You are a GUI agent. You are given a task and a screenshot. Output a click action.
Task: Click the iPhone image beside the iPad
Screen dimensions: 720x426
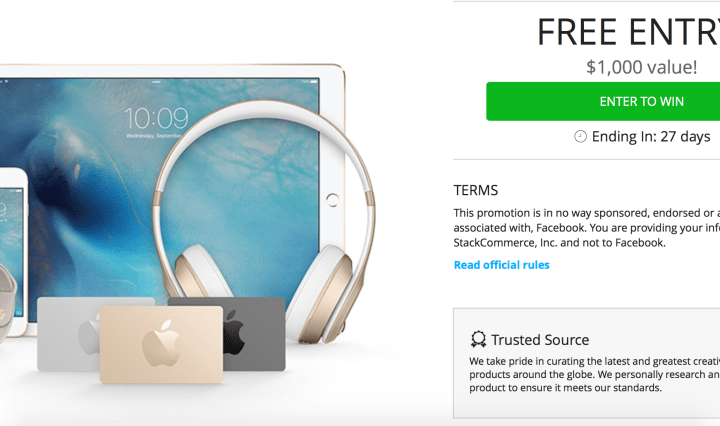[13, 252]
